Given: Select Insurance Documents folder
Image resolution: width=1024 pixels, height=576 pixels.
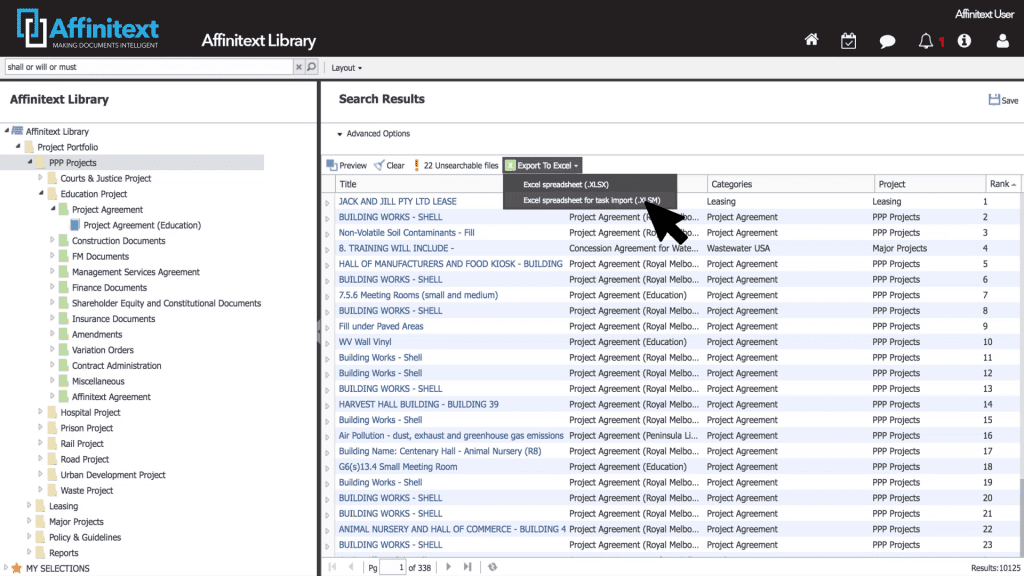Looking at the screenshot, I should [113, 319].
